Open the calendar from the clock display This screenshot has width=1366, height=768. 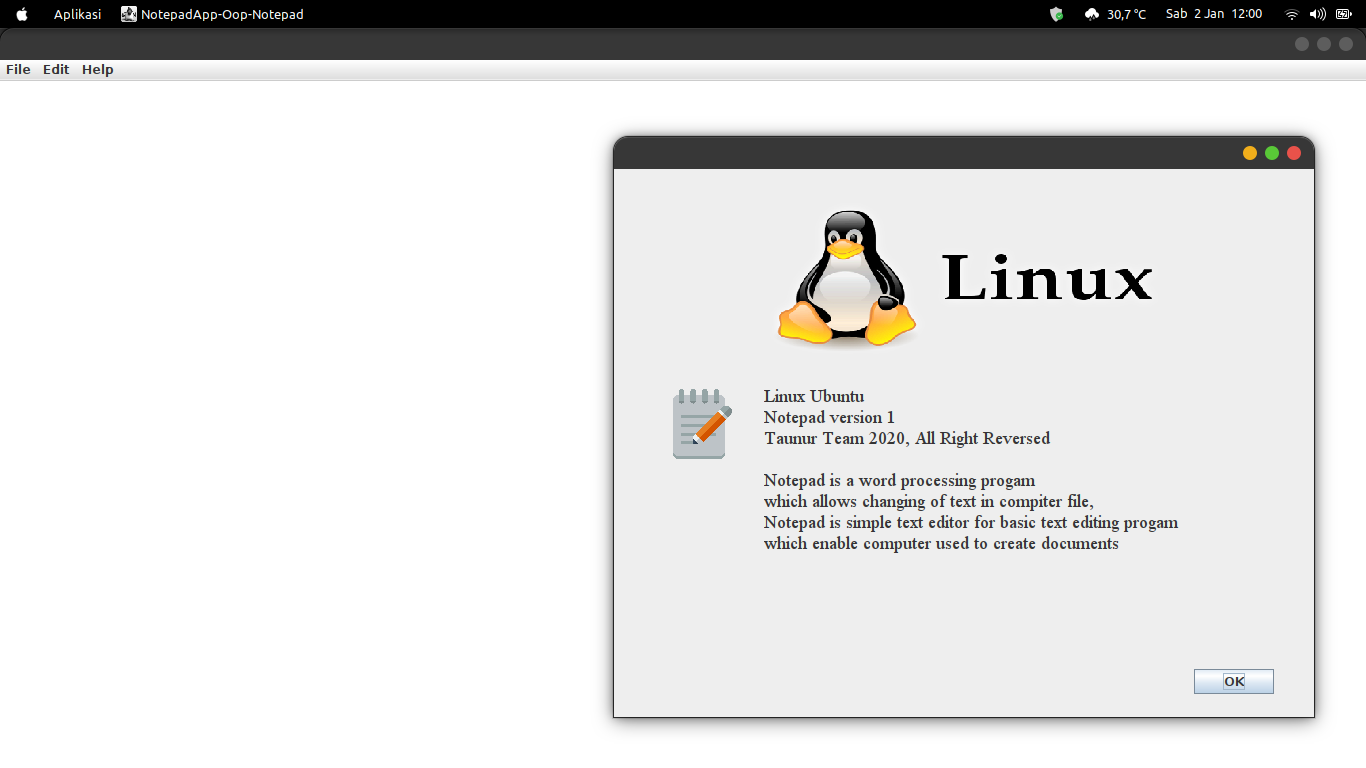(1214, 14)
